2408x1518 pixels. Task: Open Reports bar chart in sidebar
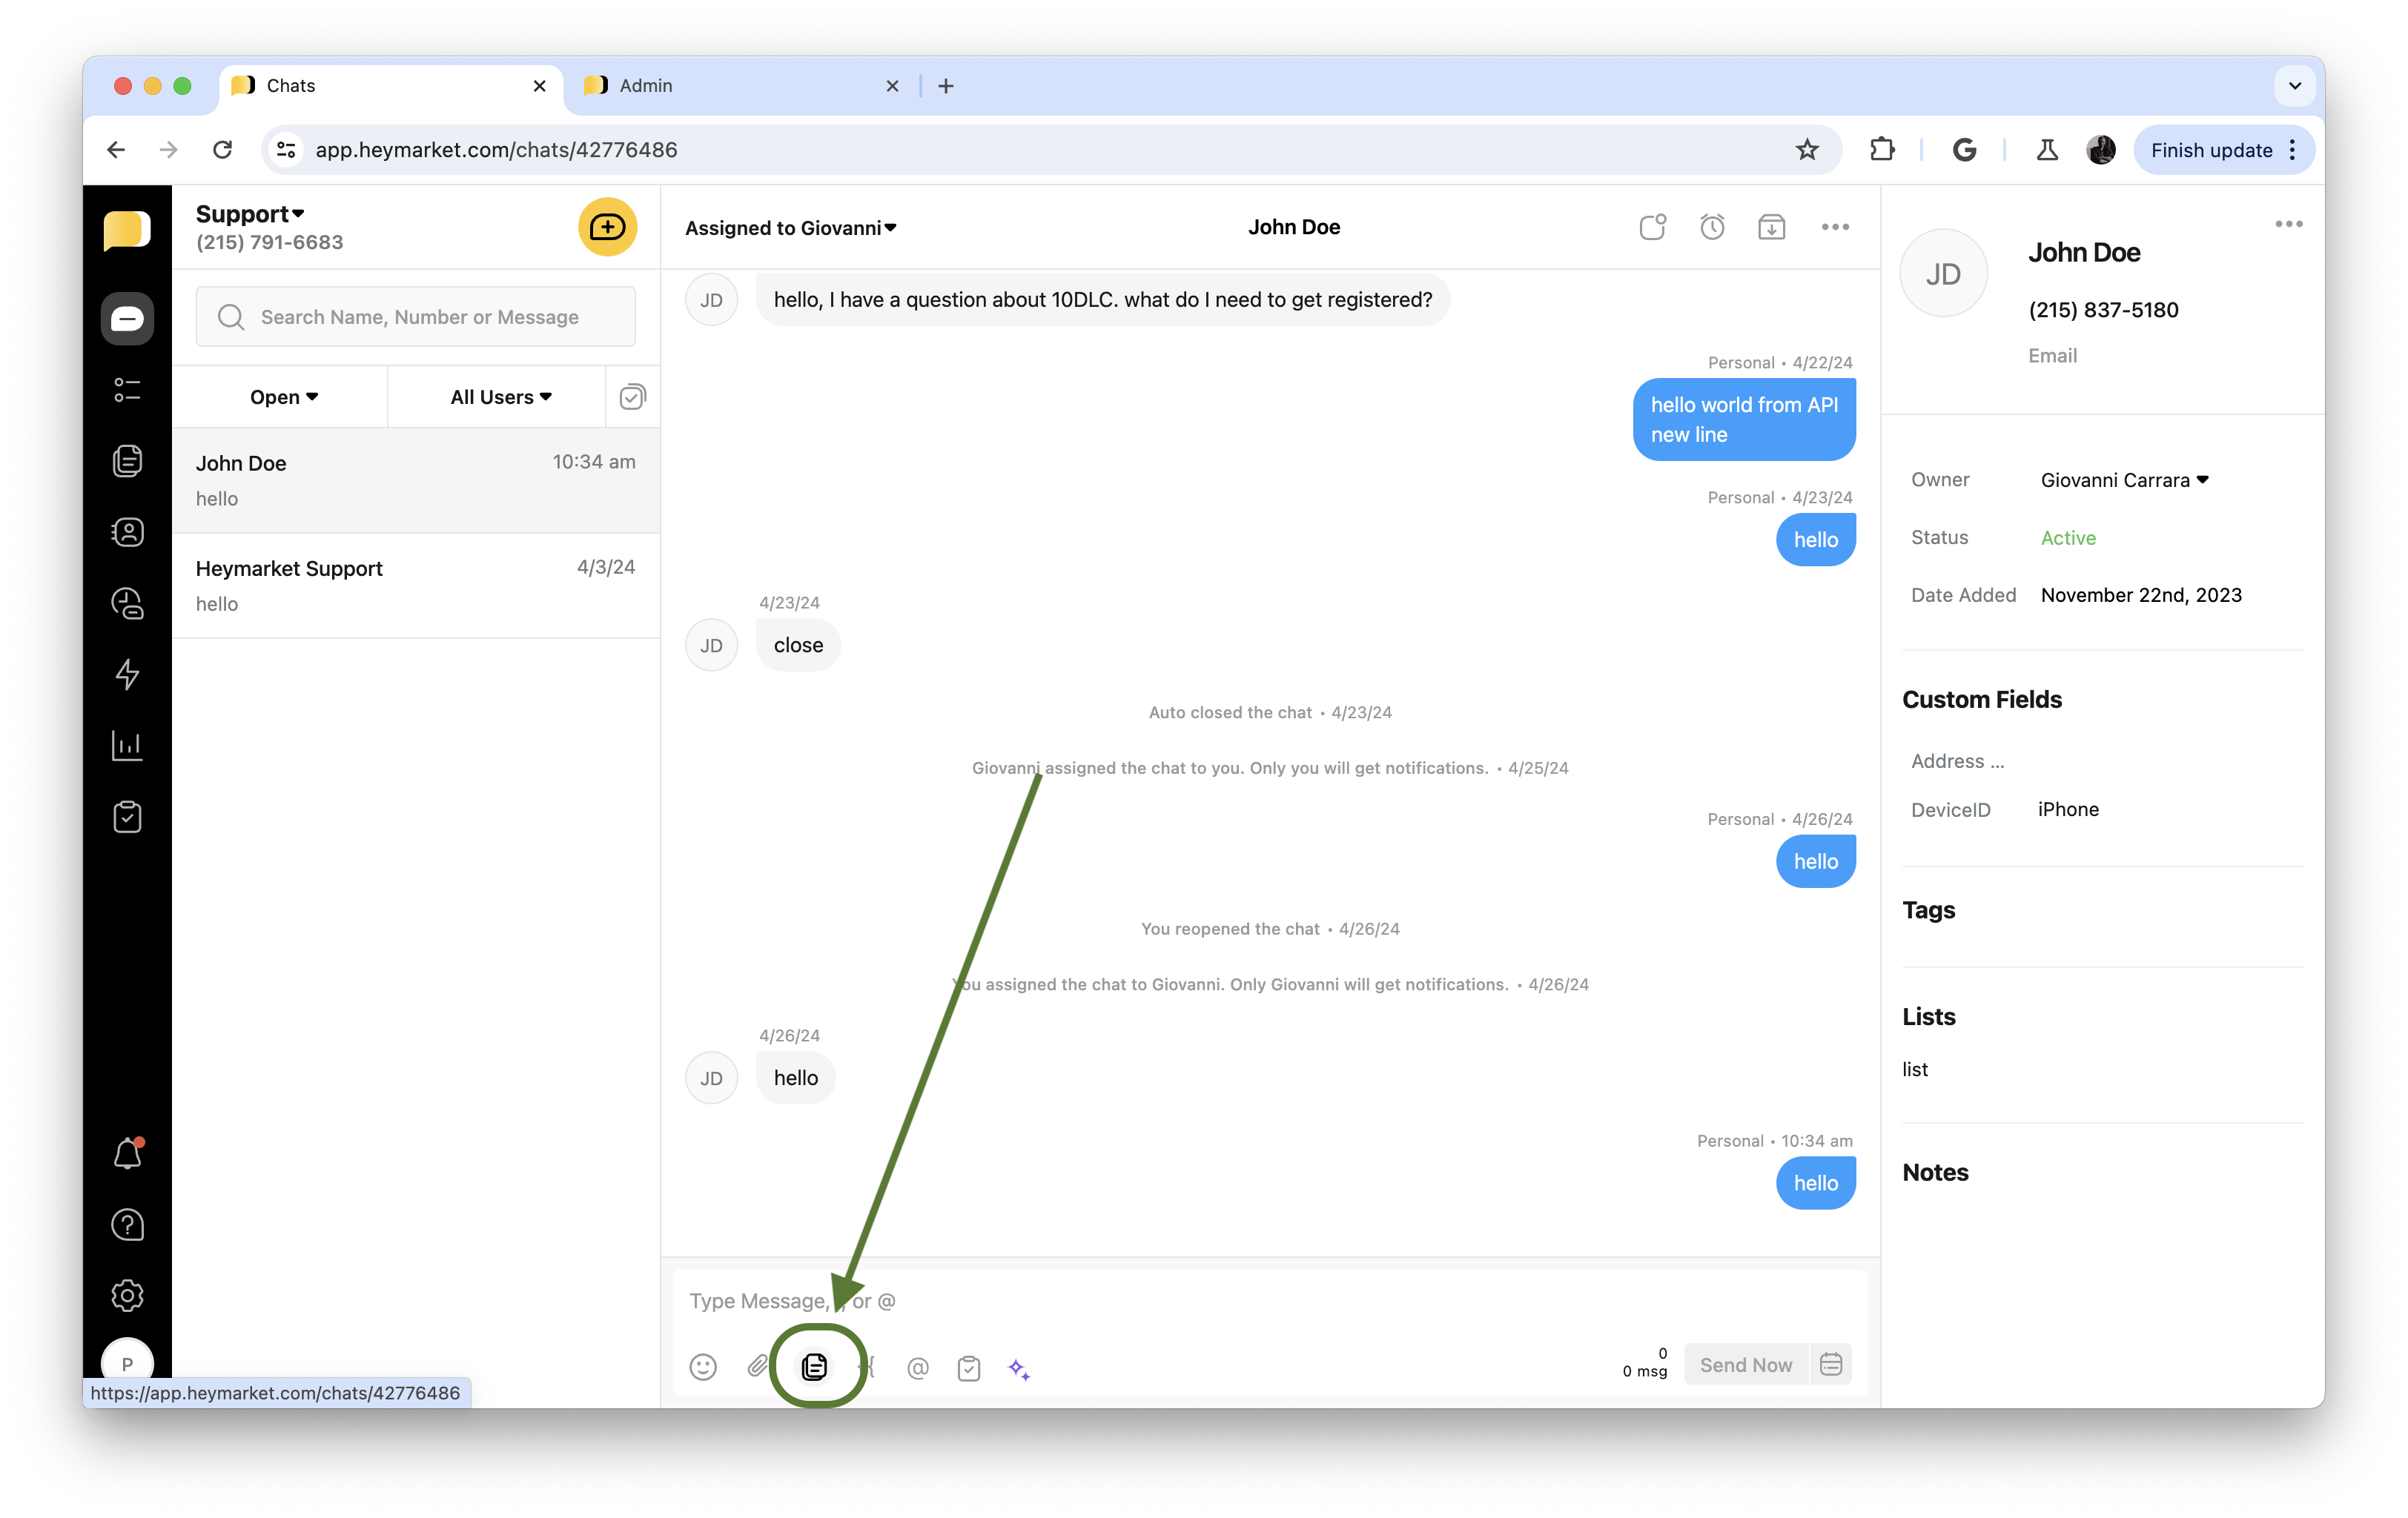pos(127,745)
